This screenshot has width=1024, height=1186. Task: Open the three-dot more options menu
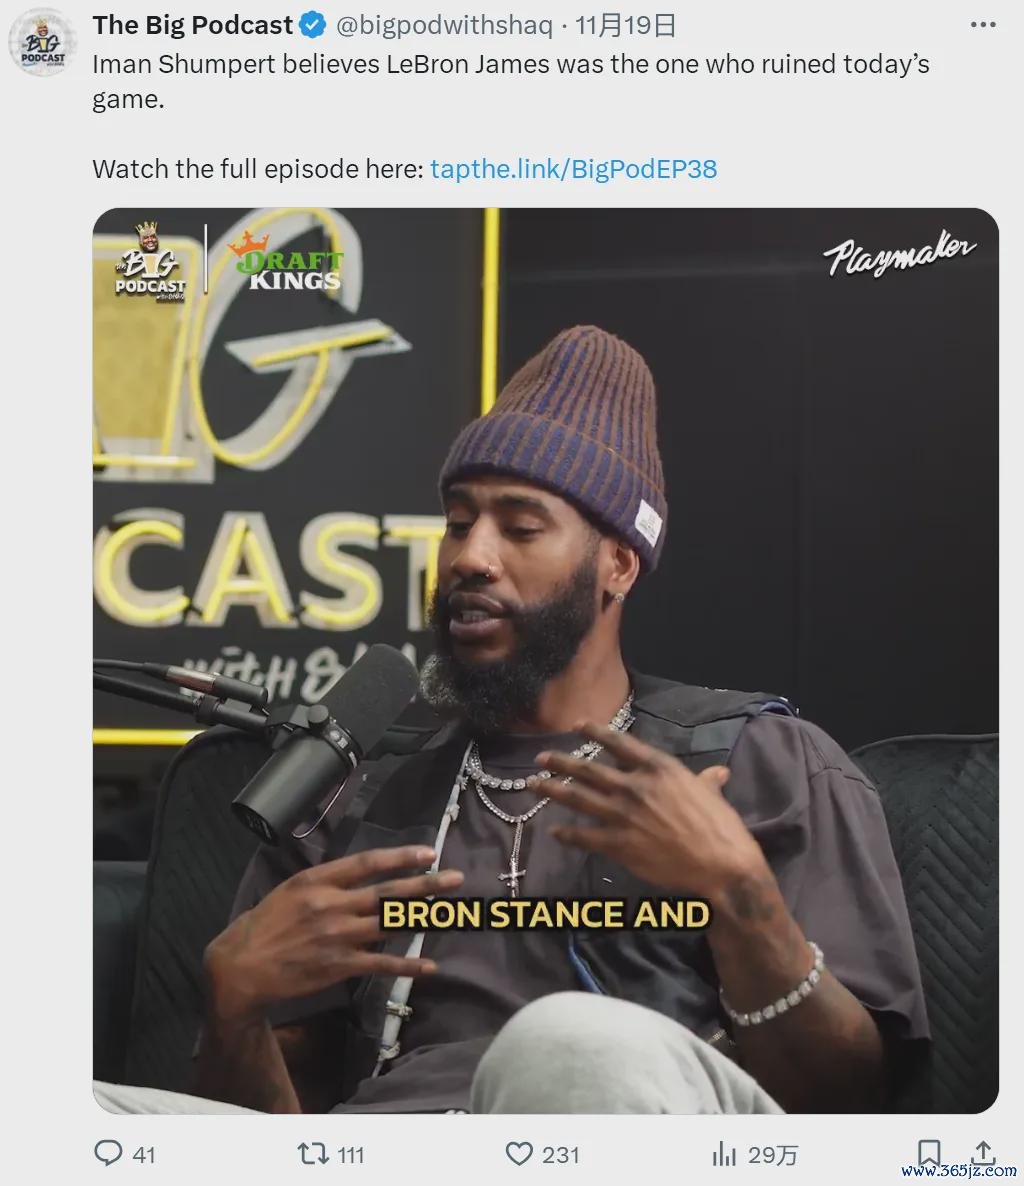click(x=982, y=25)
